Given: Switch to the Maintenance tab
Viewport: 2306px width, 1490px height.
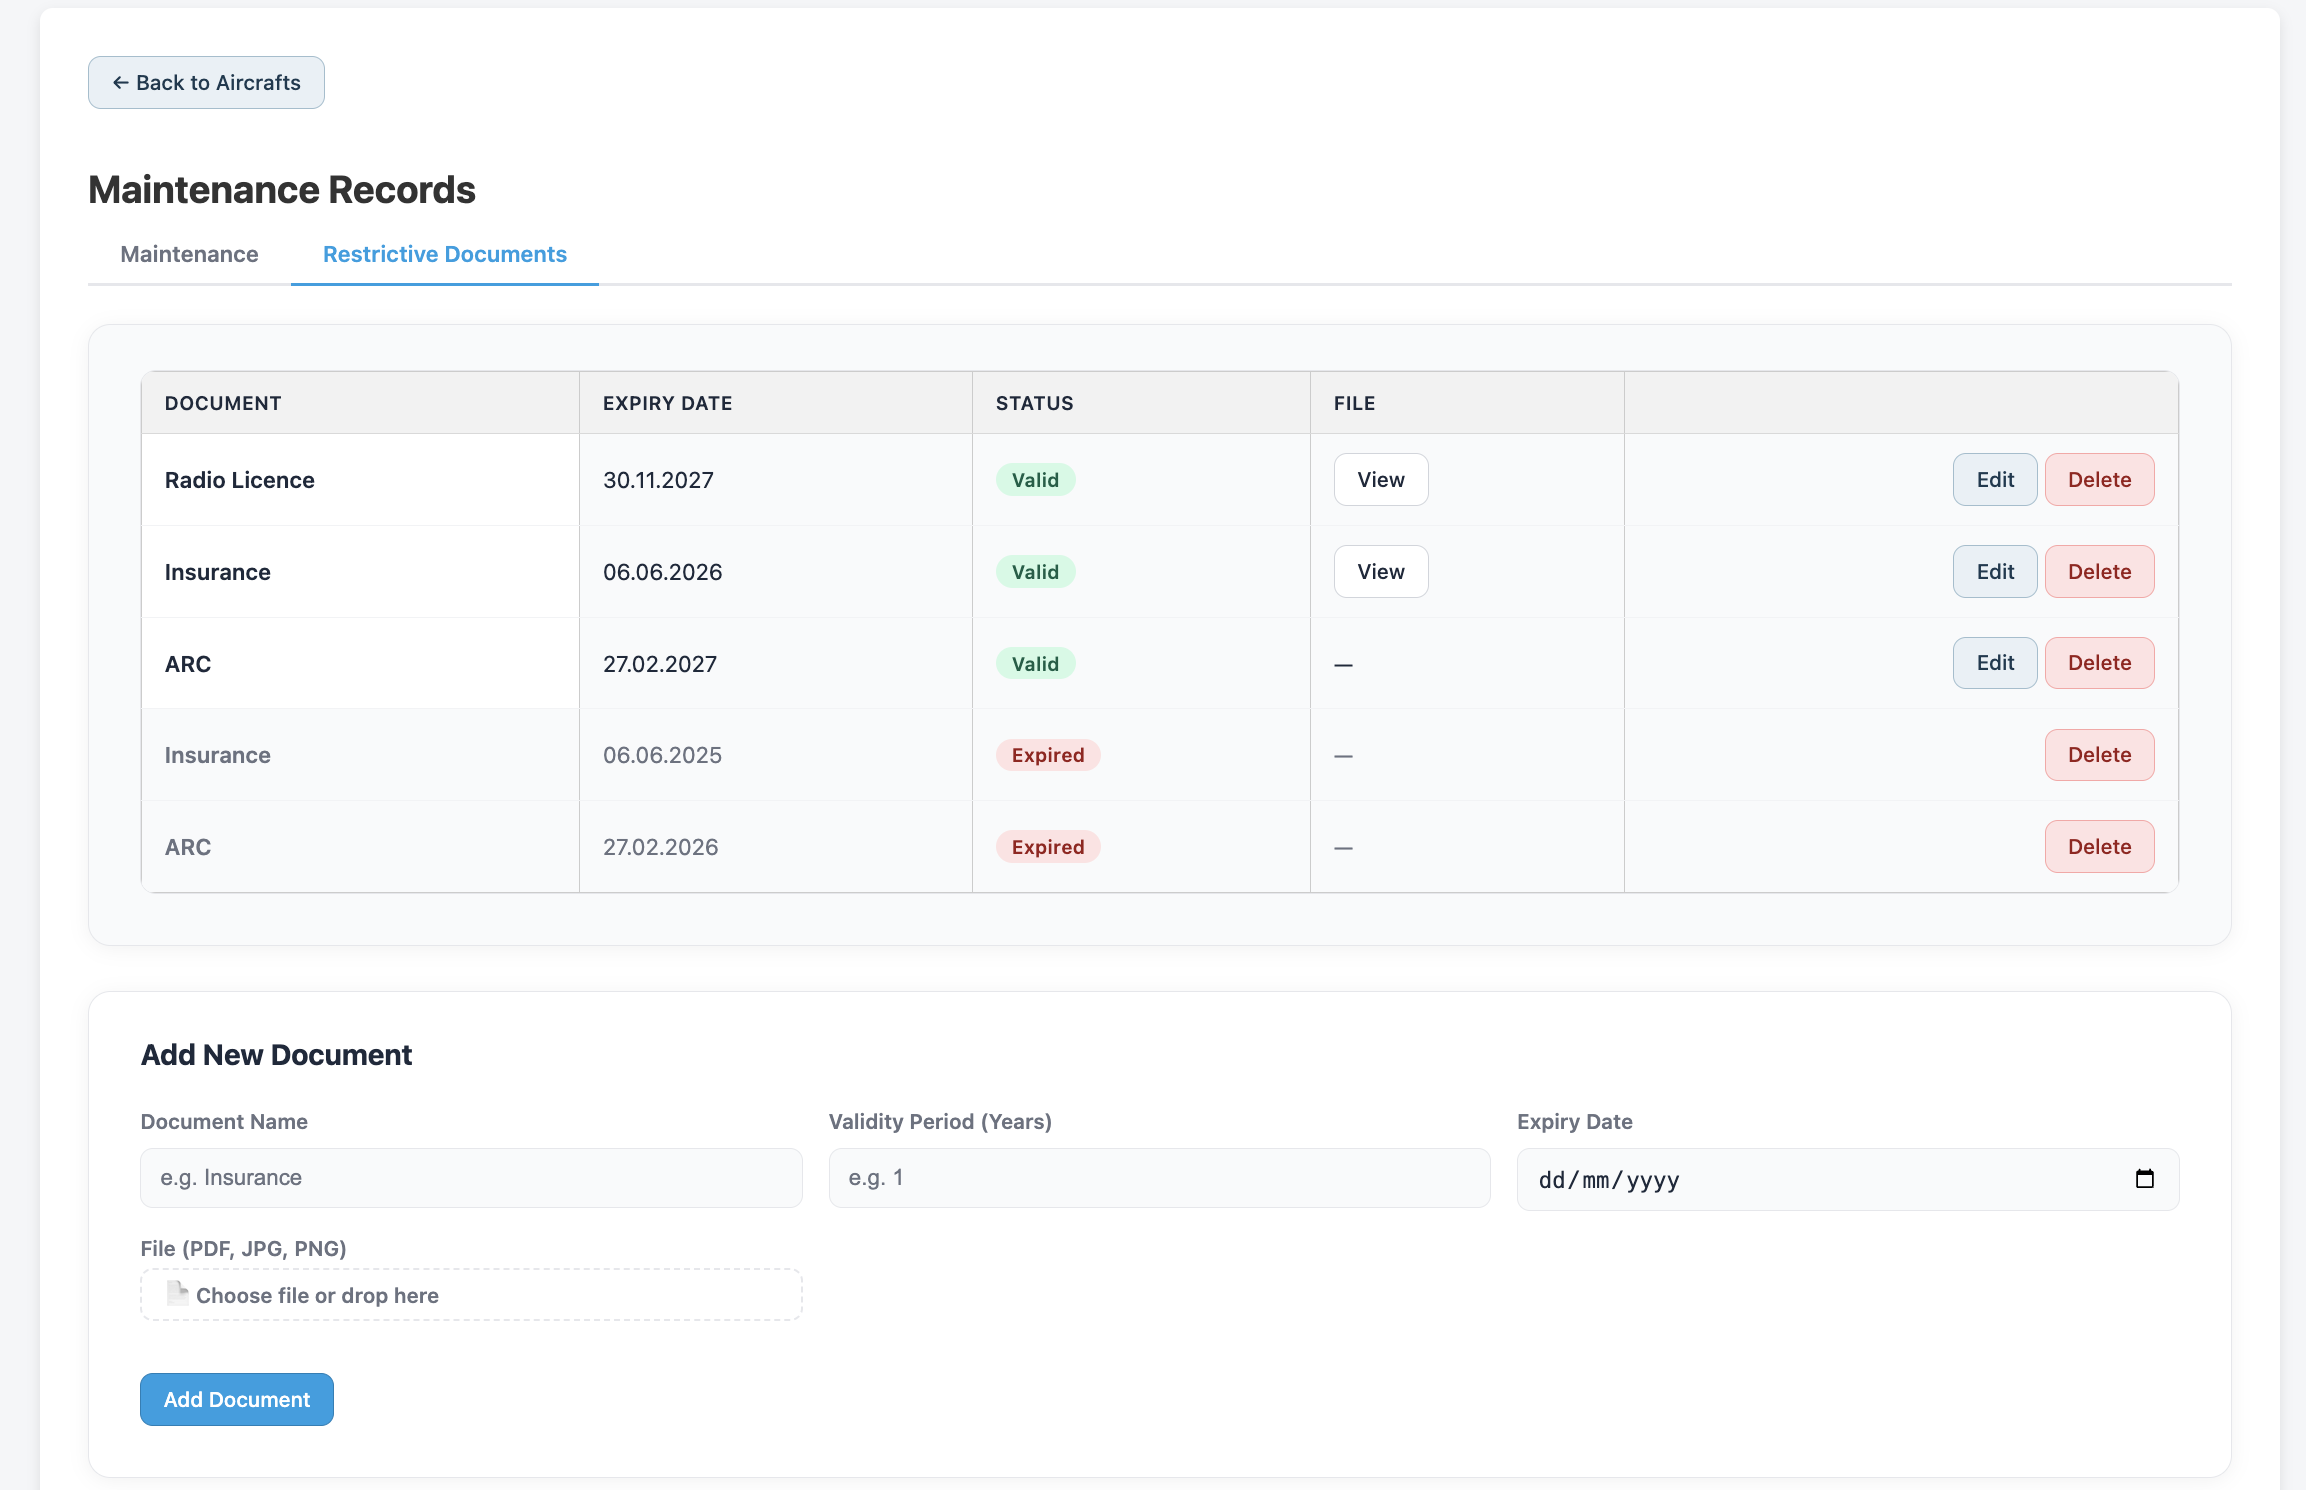Looking at the screenshot, I should point(189,254).
